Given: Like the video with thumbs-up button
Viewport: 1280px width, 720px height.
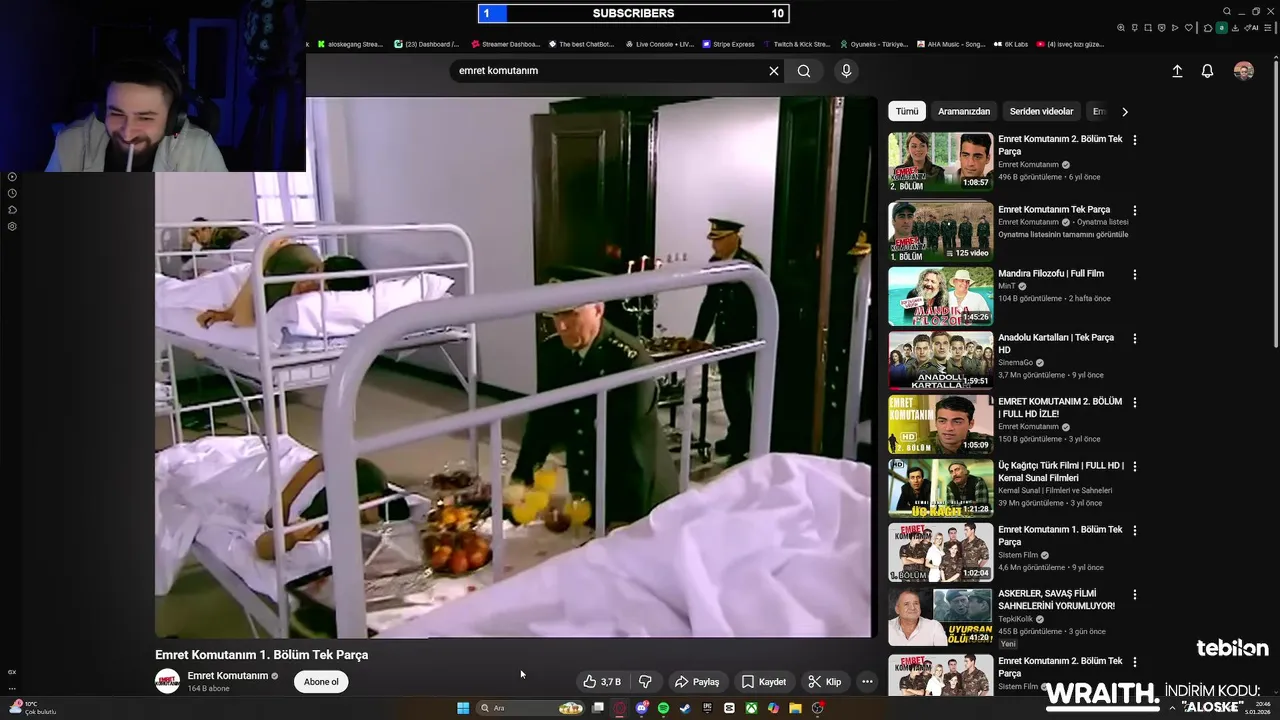Looking at the screenshot, I should (x=603, y=682).
